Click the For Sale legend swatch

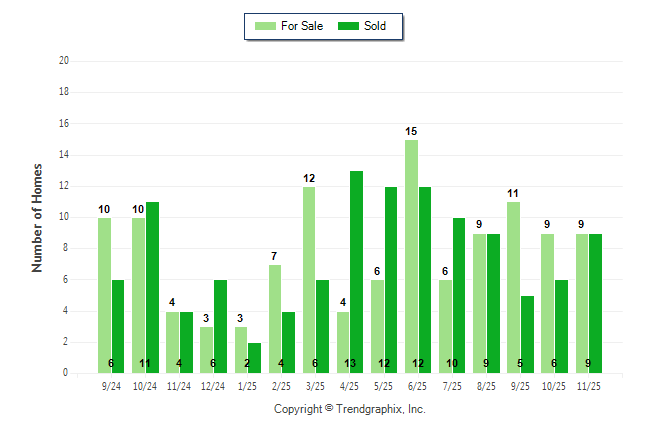(264, 26)
